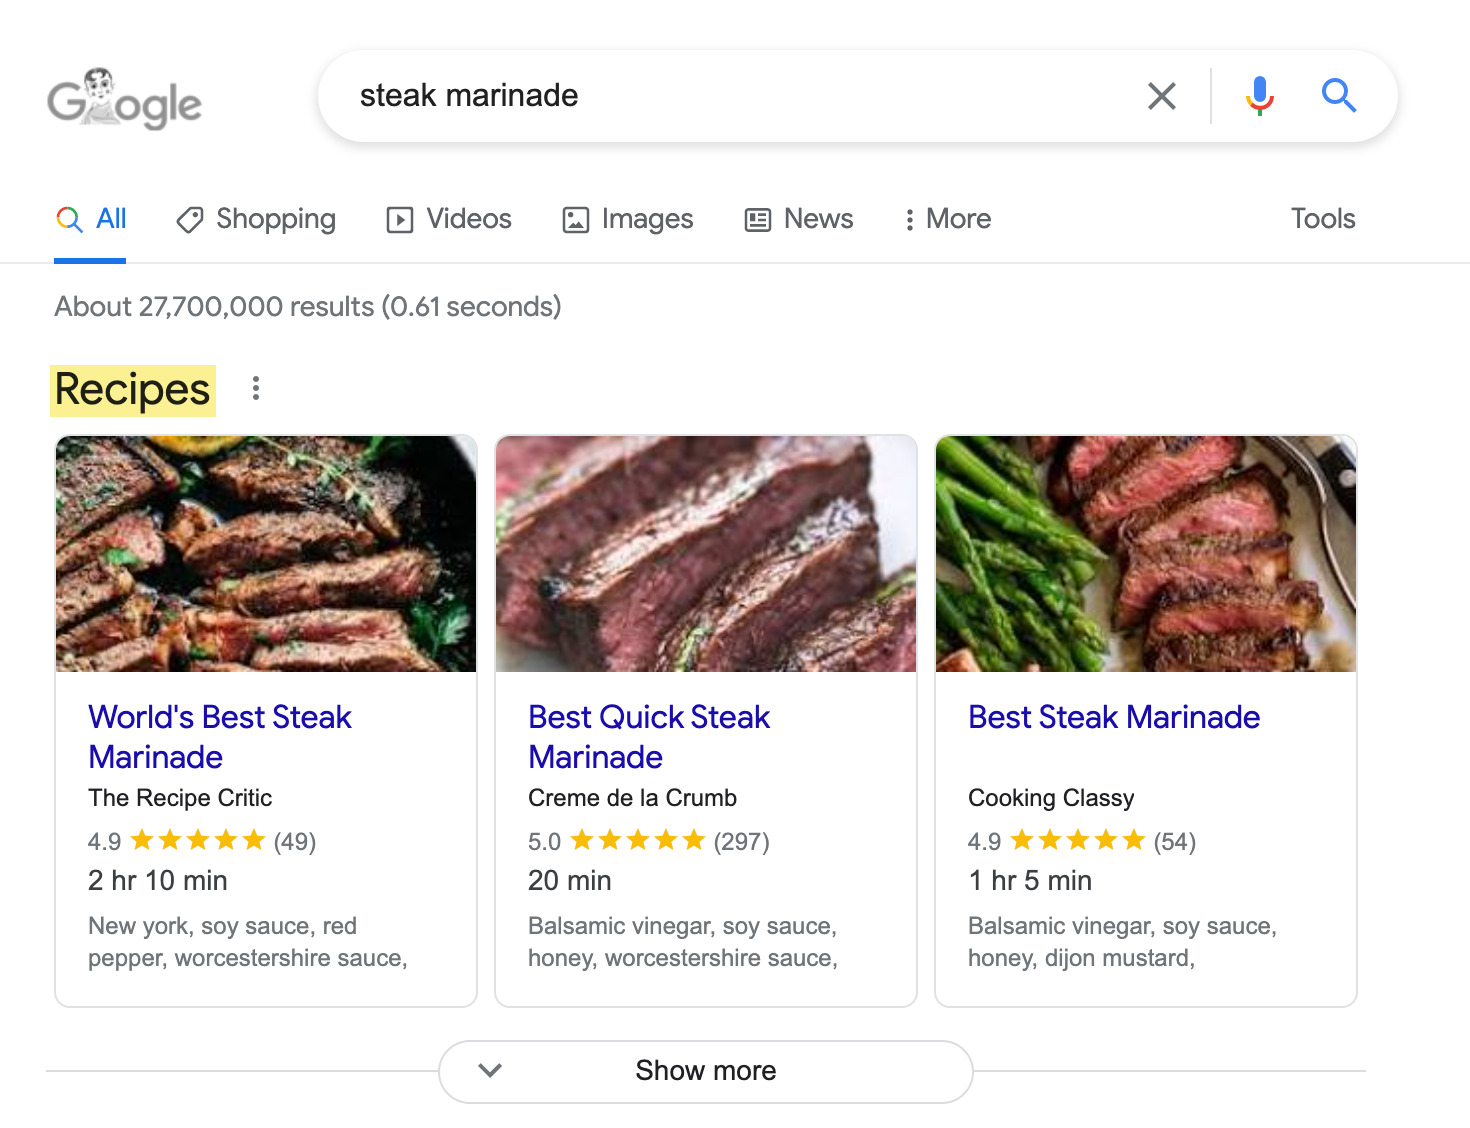
Task: Click the News tab newspaper icon
Action: point(756,219)
